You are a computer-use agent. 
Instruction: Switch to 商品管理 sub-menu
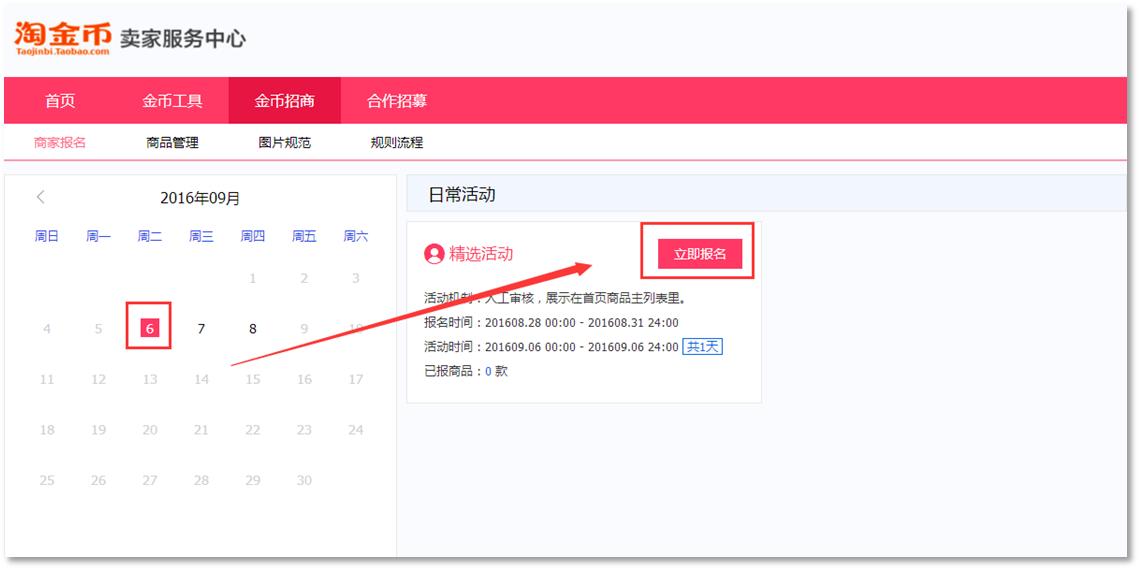[x=172, y=142]
